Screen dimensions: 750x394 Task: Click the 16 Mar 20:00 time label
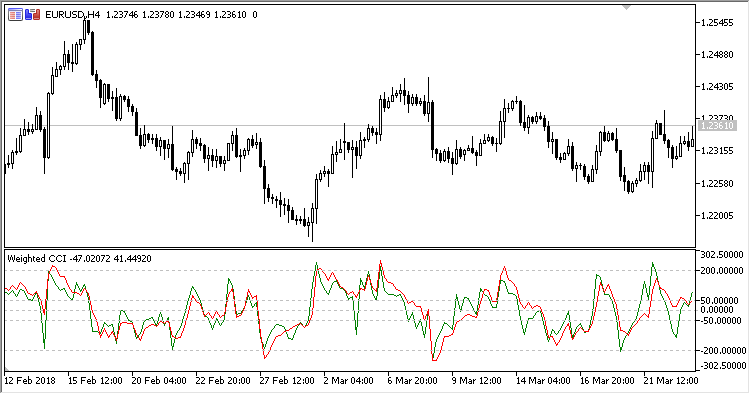click(x=607, y=381)
